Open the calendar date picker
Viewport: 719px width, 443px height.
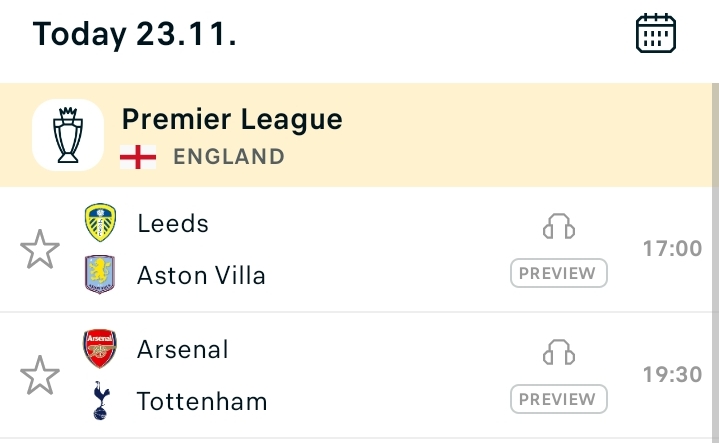656,34
